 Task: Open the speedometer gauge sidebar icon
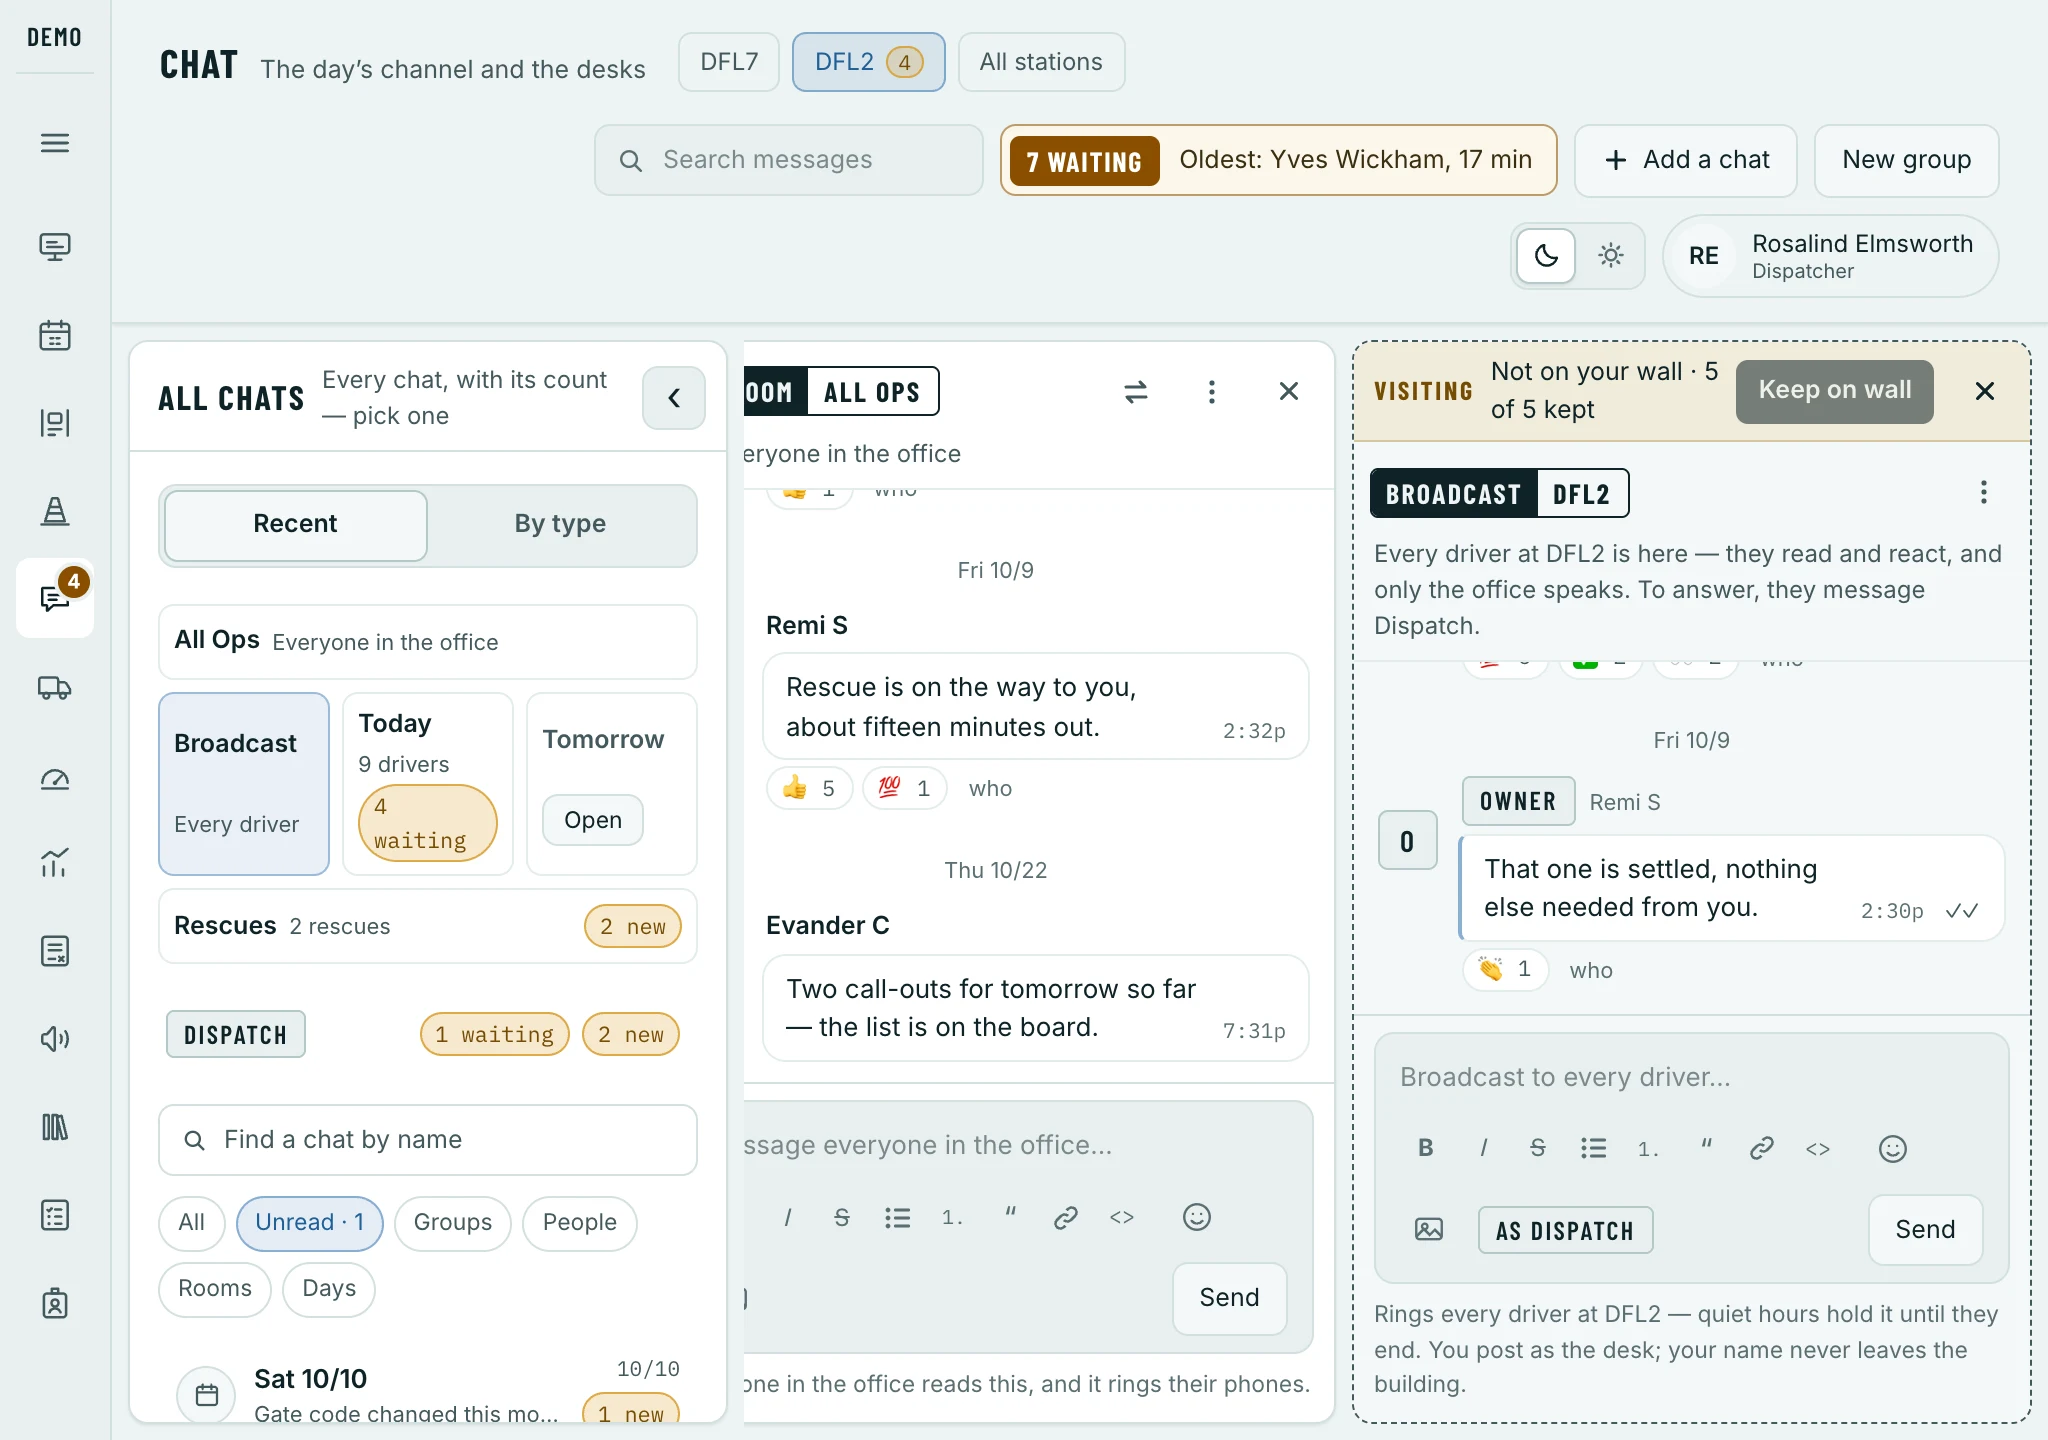coord(55,779)
